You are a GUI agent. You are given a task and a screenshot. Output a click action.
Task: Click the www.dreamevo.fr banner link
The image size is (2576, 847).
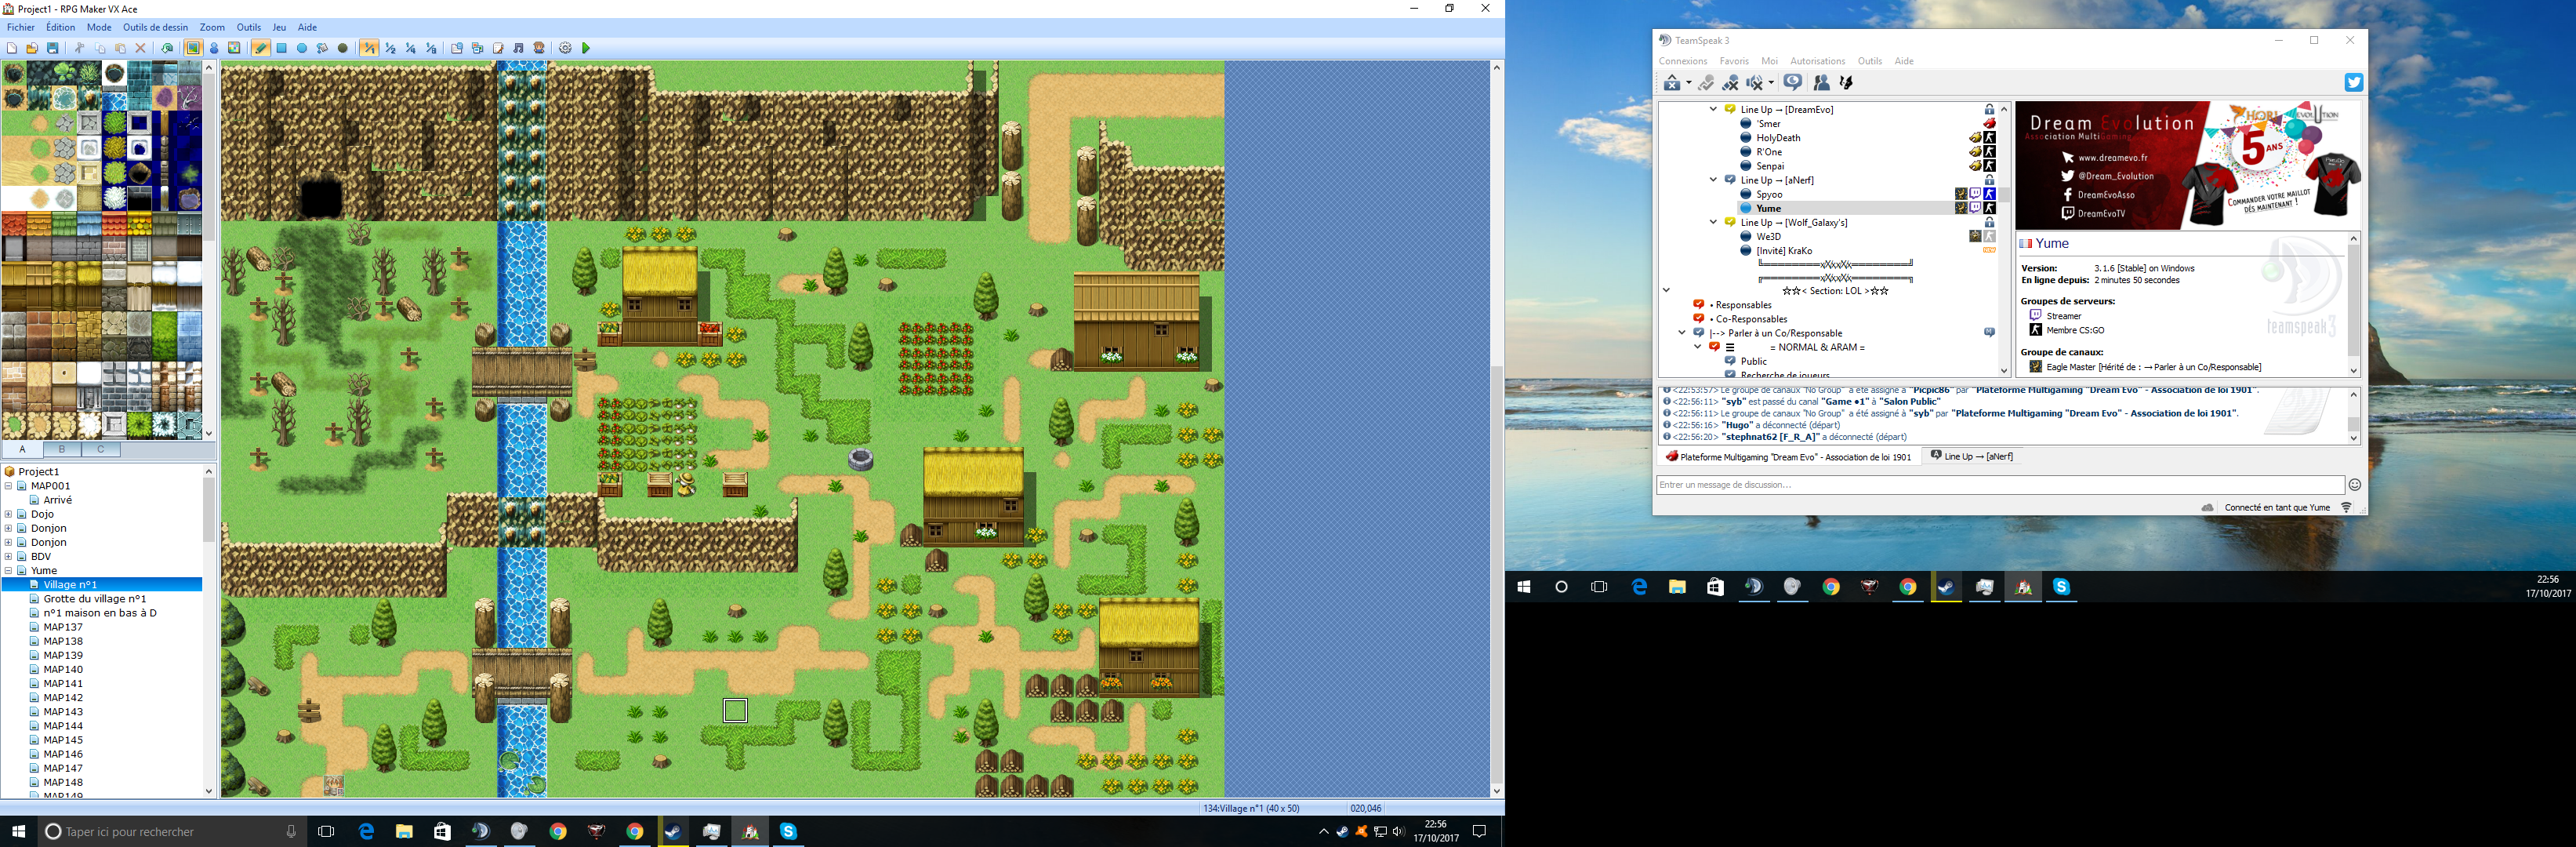coord(2112,158)
